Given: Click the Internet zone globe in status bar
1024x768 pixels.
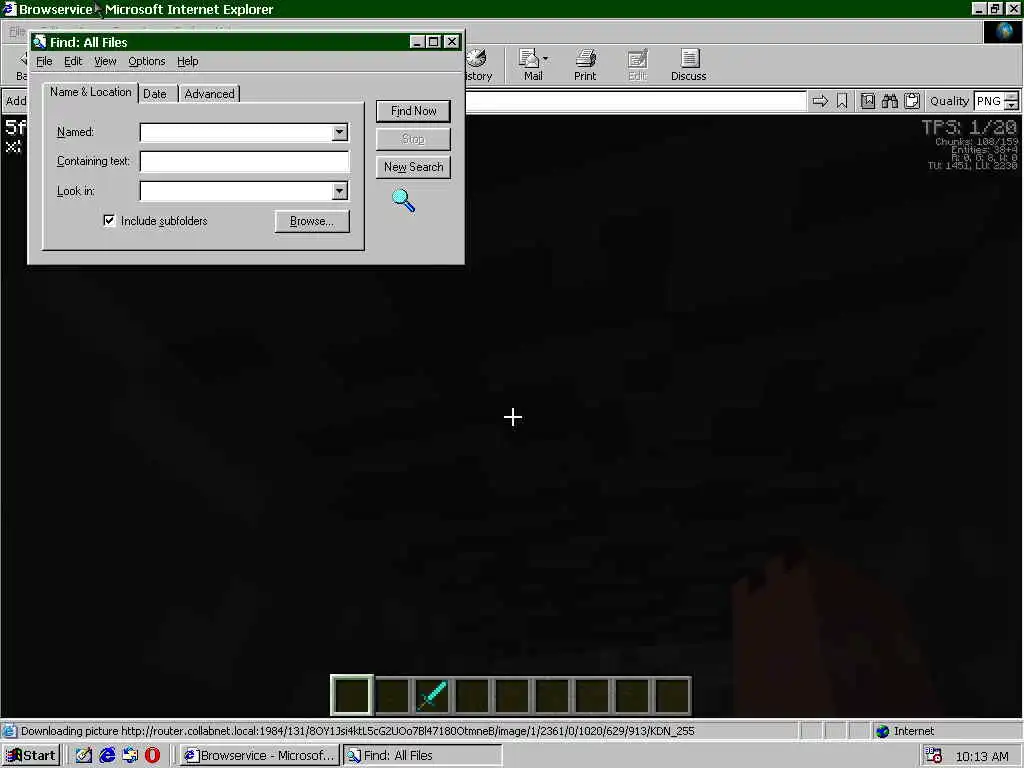Looking at the screenshot, I should (x=882, y=731).
